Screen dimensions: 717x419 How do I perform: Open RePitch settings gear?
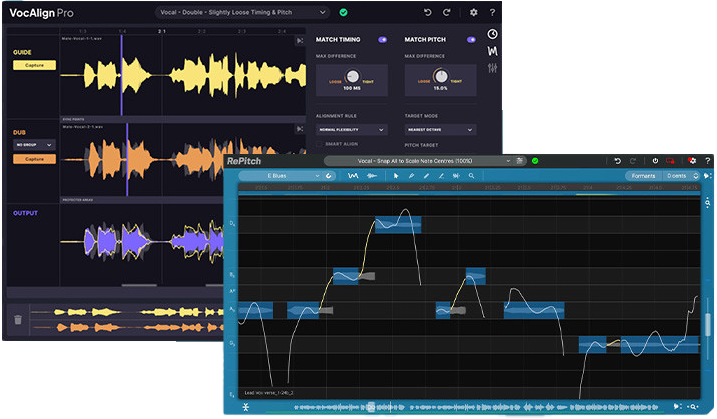[692, 161]
